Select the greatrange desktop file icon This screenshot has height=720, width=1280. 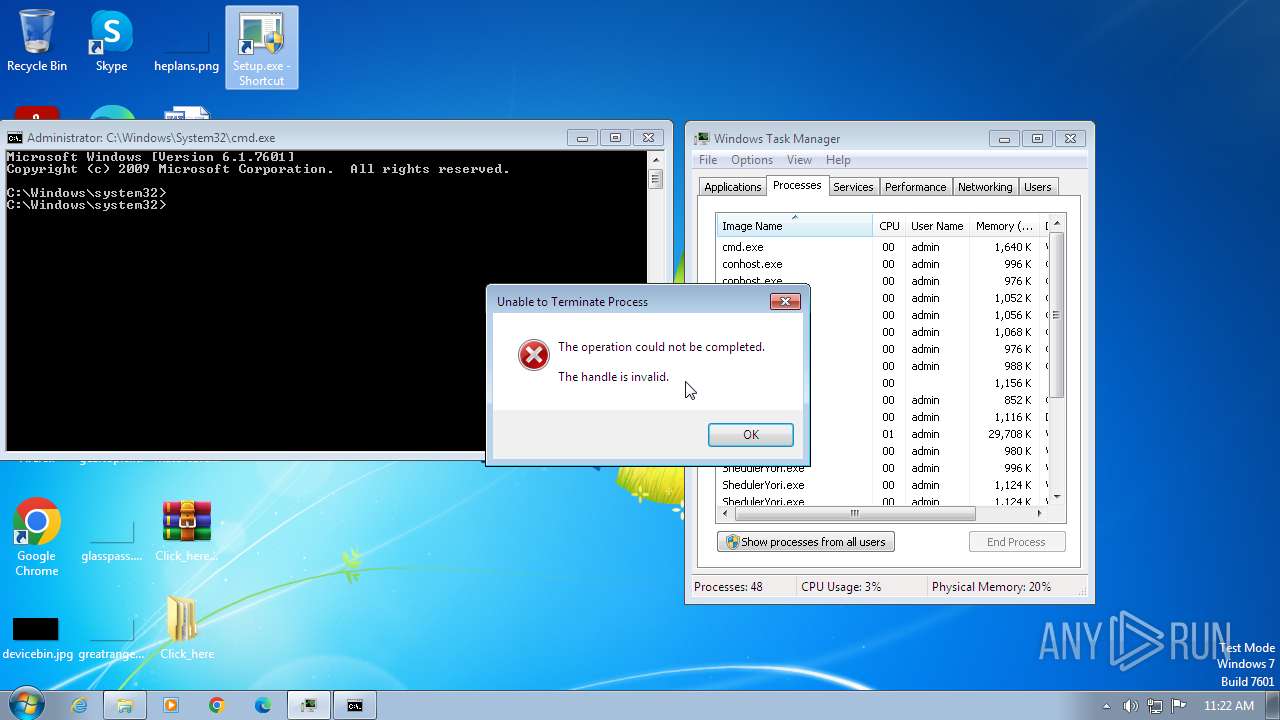click(x=111, y=638)
